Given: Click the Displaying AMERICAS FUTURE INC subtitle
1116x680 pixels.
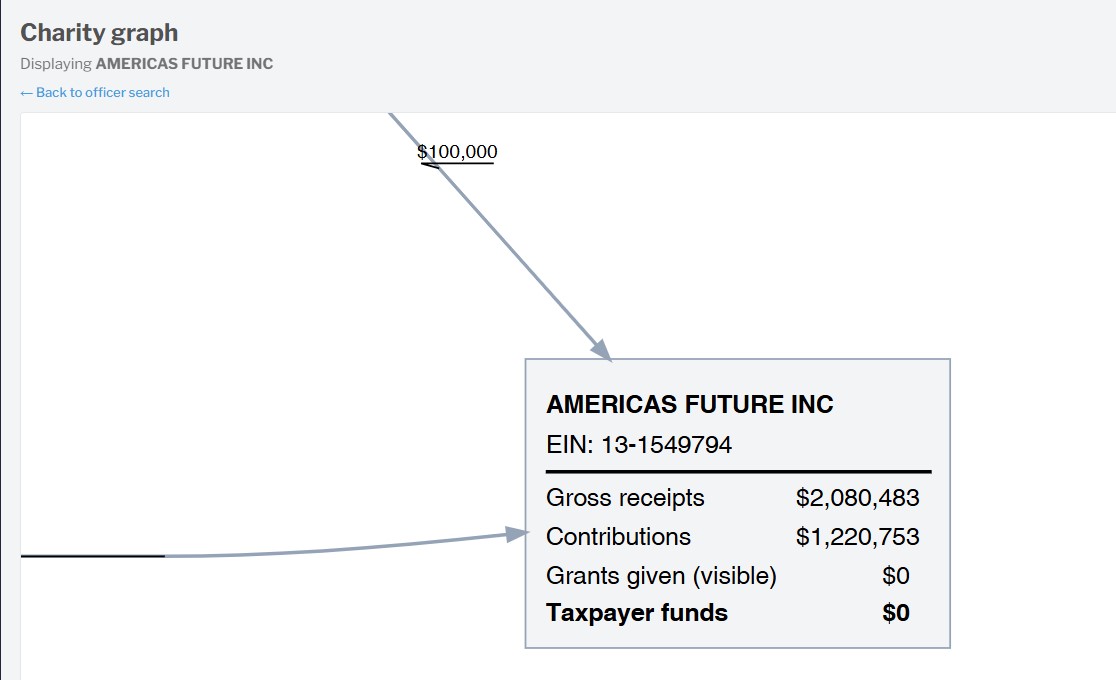Looking at the screenshot, I should pos(146,64).
